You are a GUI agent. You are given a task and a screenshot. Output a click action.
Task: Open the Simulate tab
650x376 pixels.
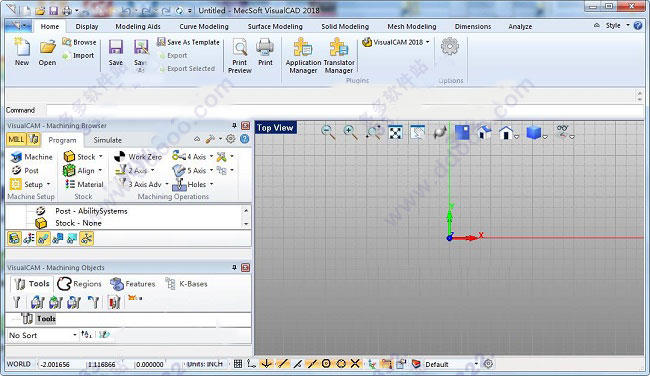click(107, 140)
